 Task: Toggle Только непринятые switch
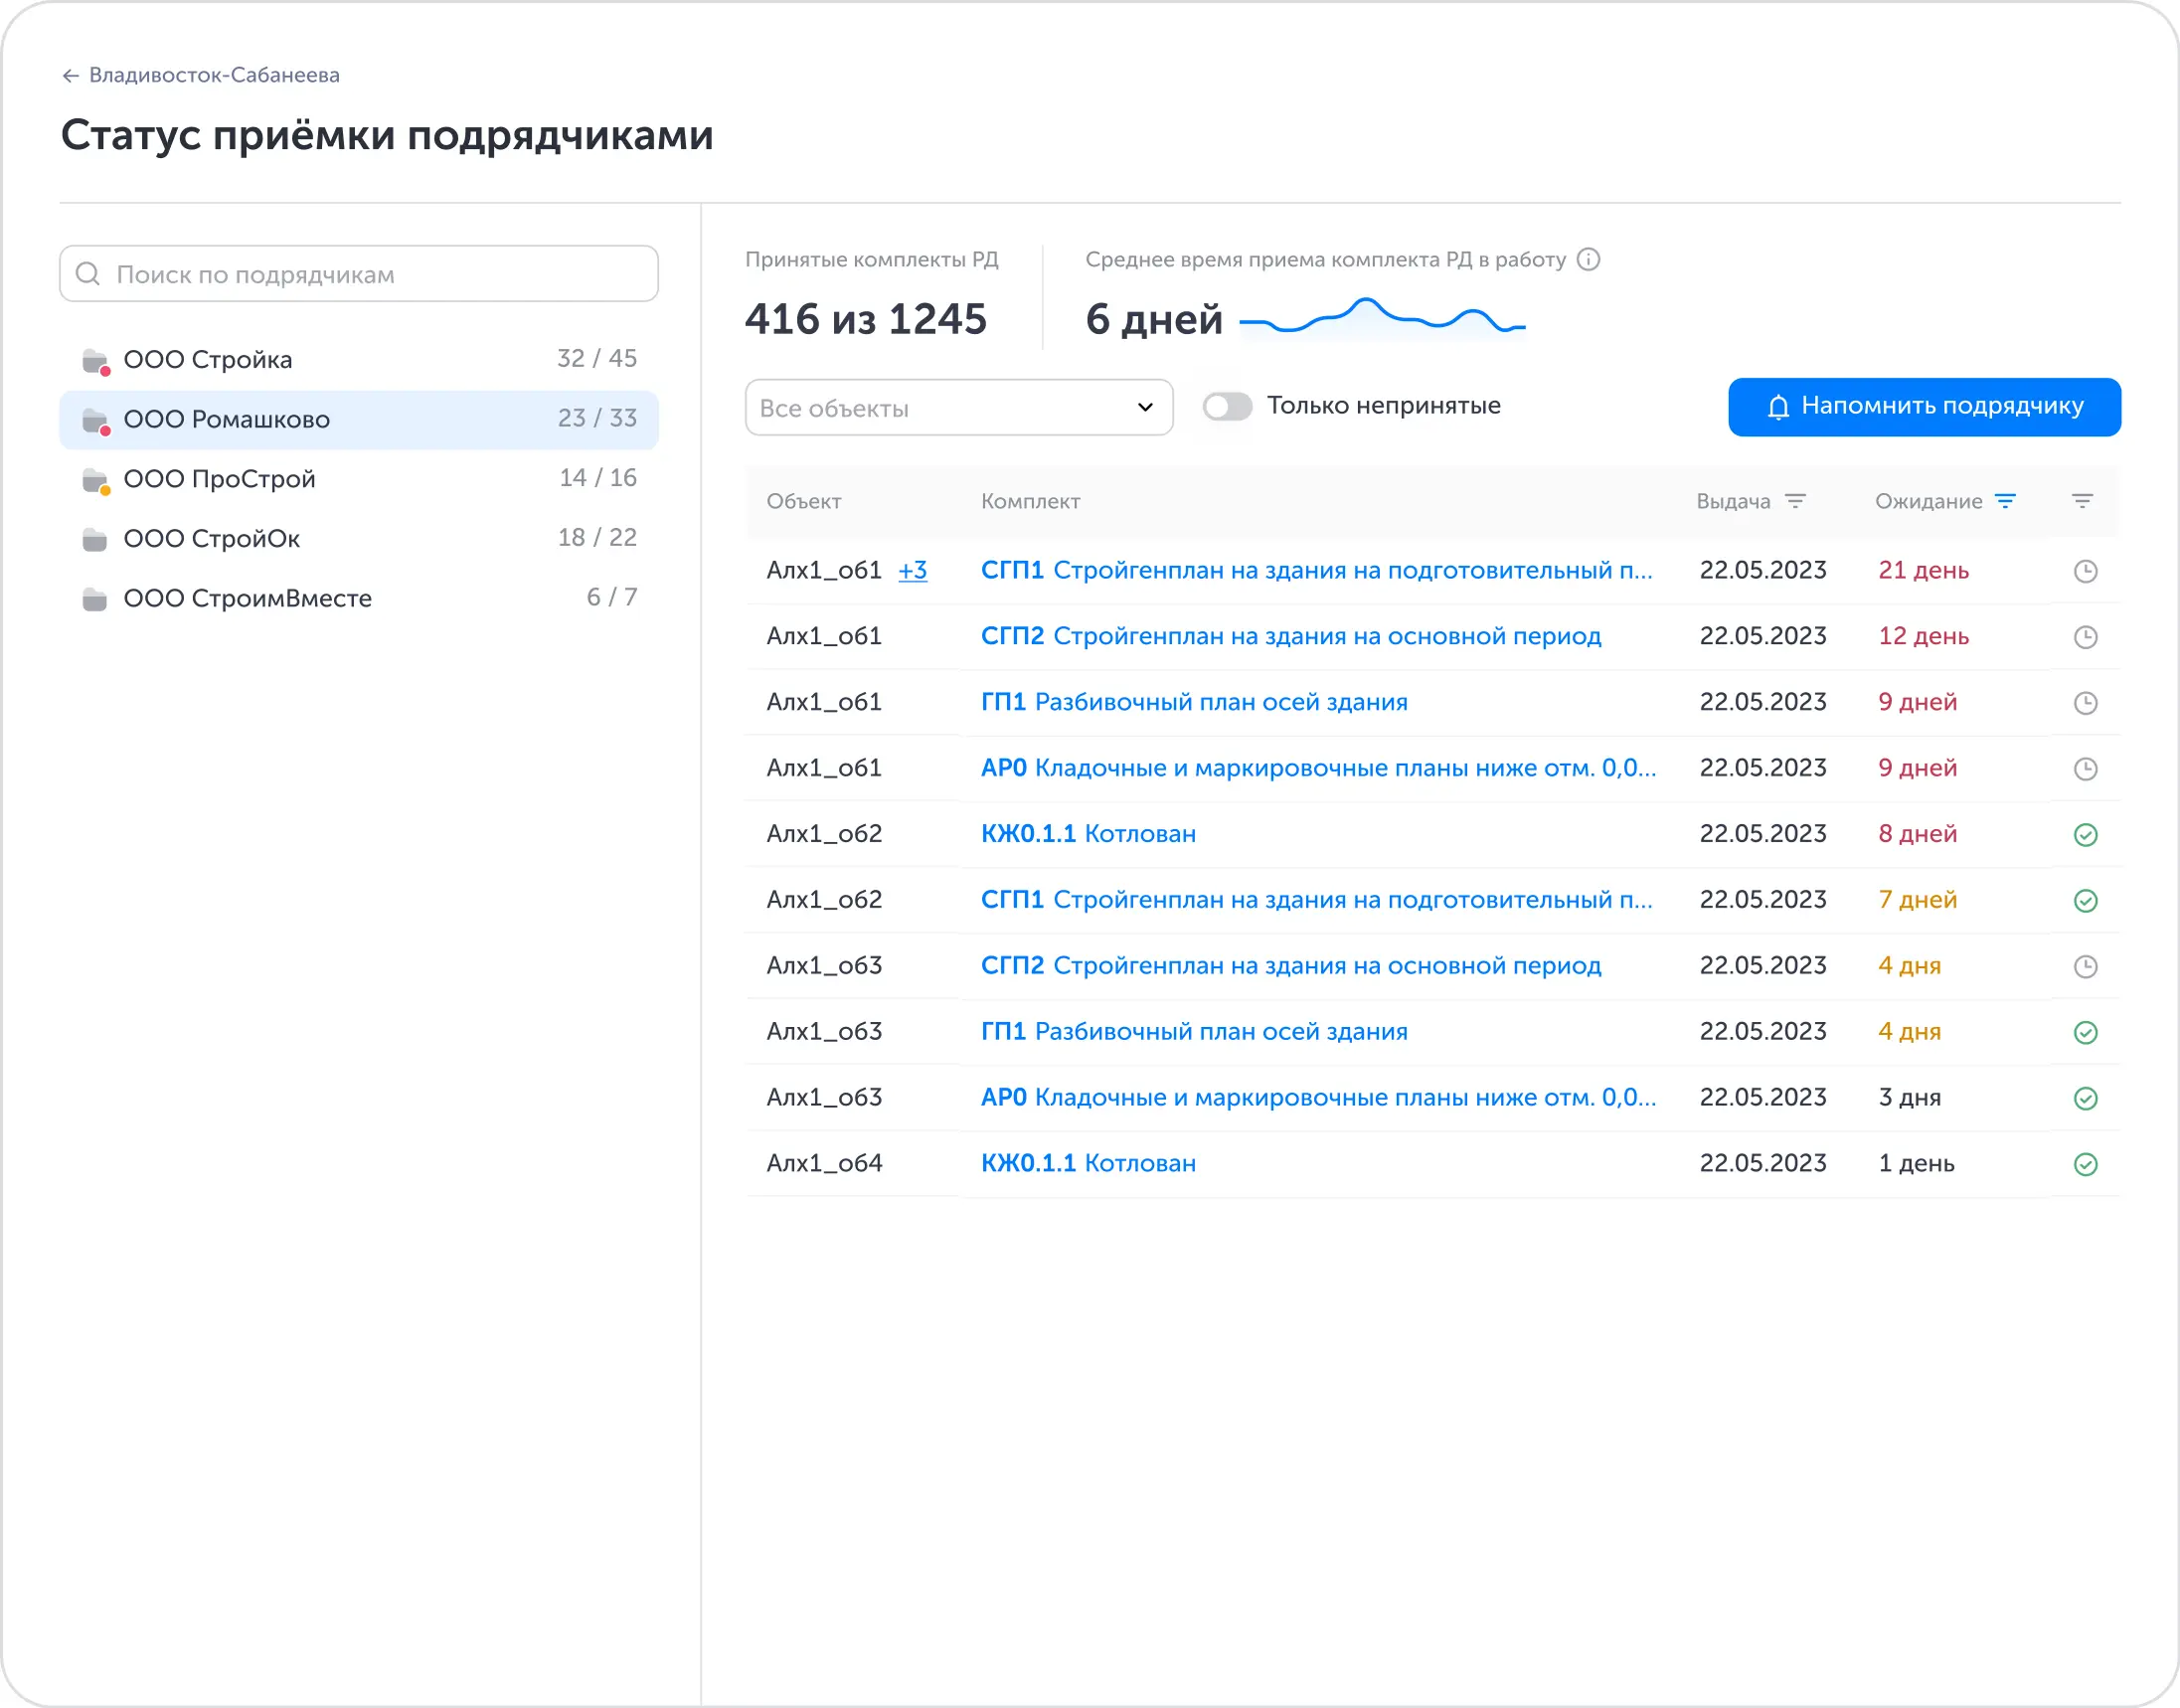(x=1227, y=407)
